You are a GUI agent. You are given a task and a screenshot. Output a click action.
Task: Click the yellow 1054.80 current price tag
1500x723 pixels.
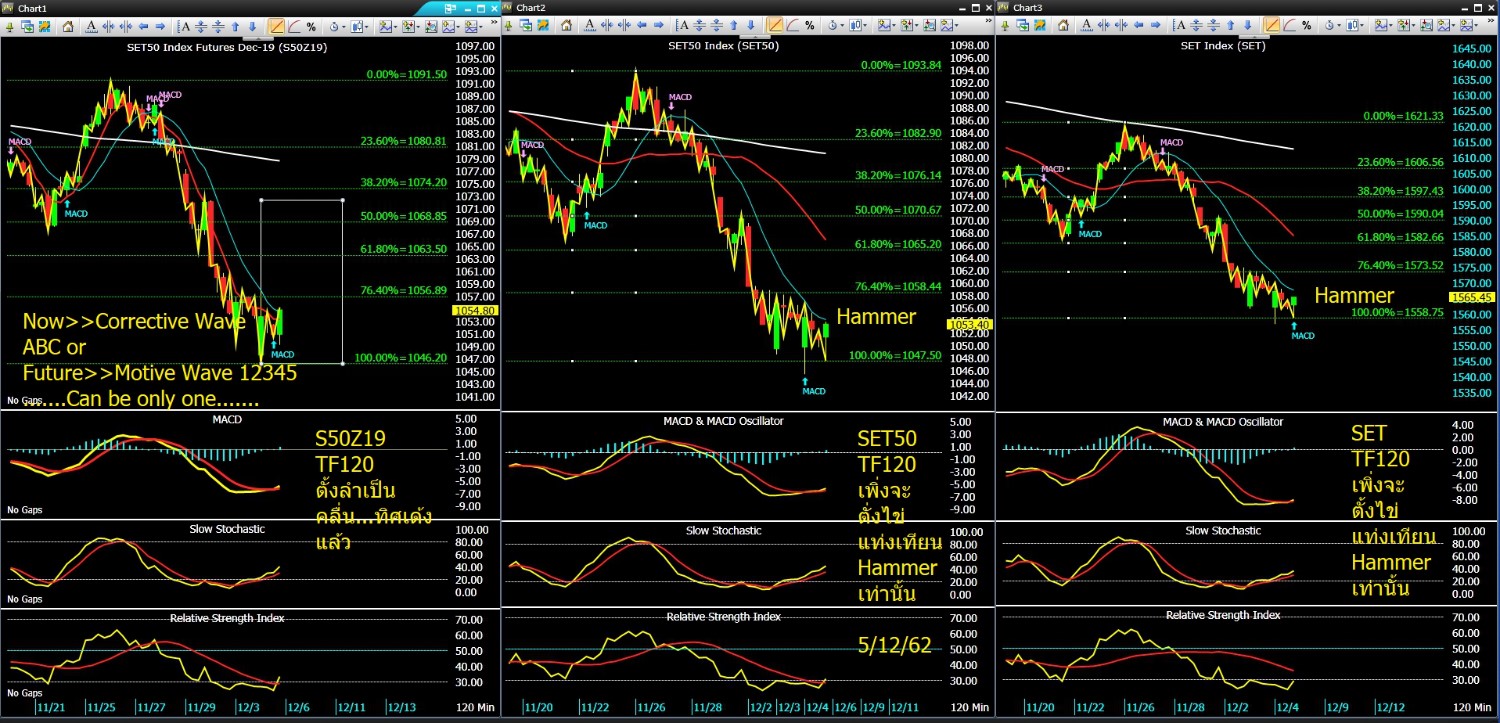(x=473, y=310)
